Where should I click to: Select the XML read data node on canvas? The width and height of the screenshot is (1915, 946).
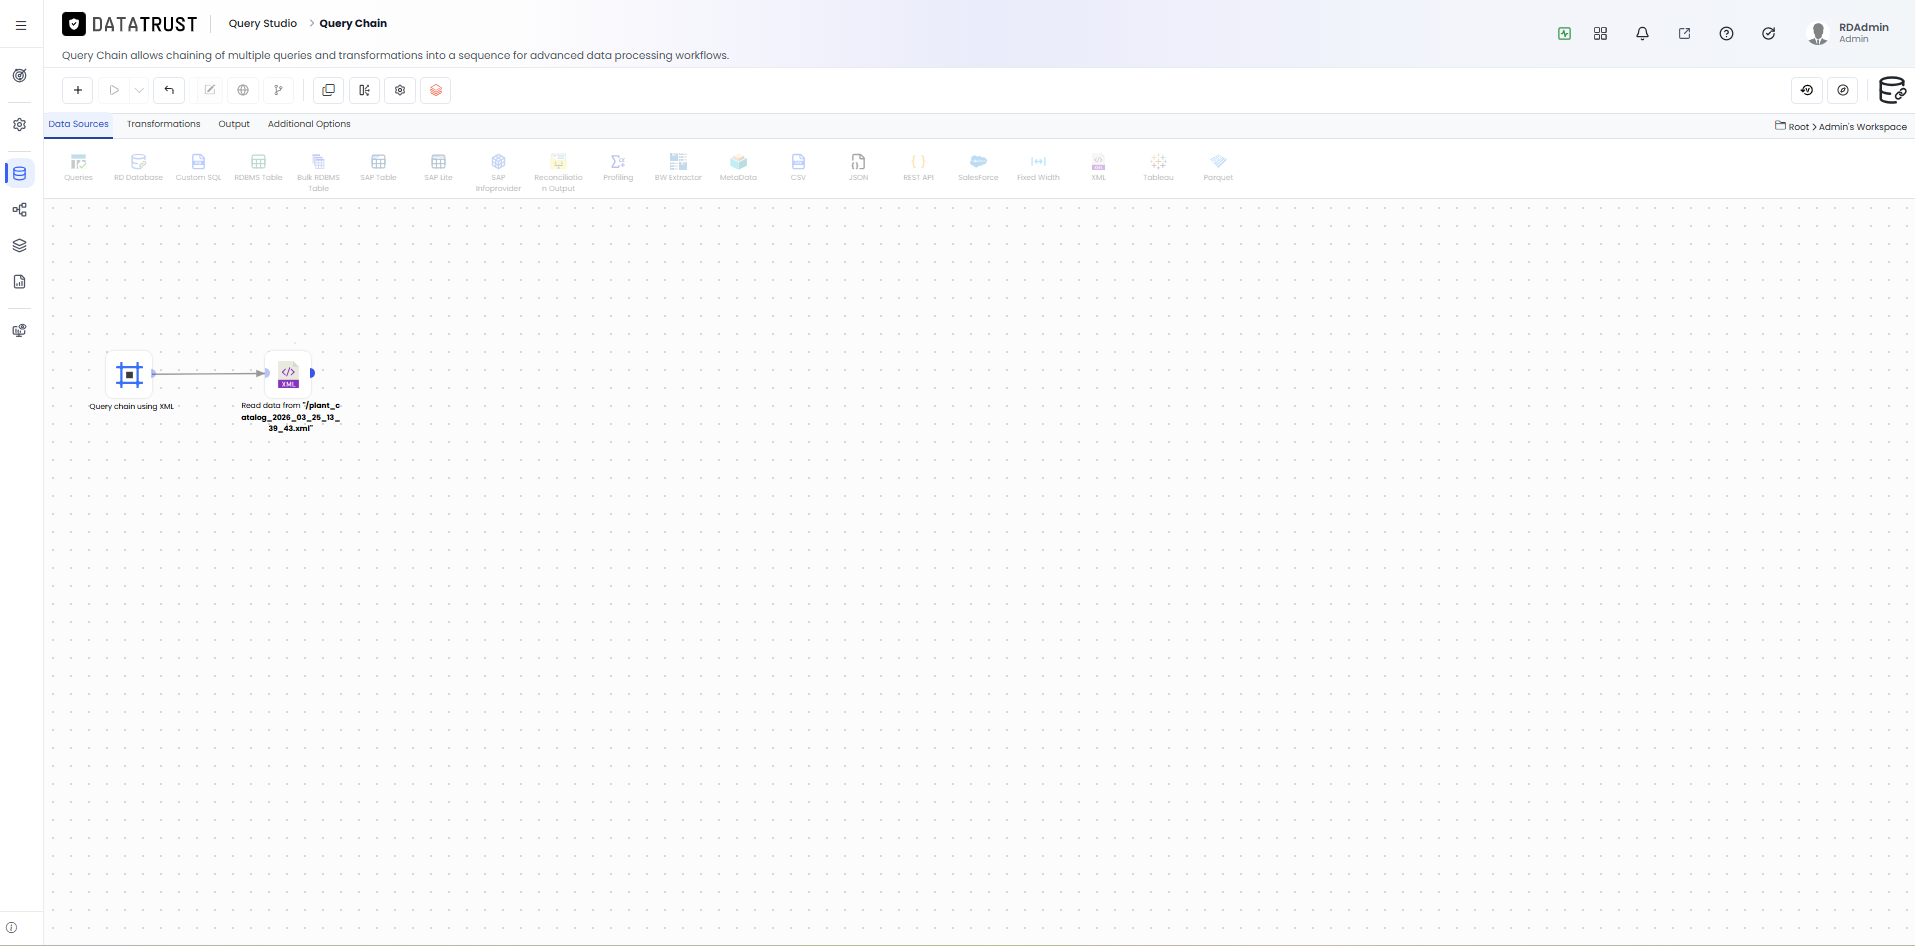click(288, 374)
